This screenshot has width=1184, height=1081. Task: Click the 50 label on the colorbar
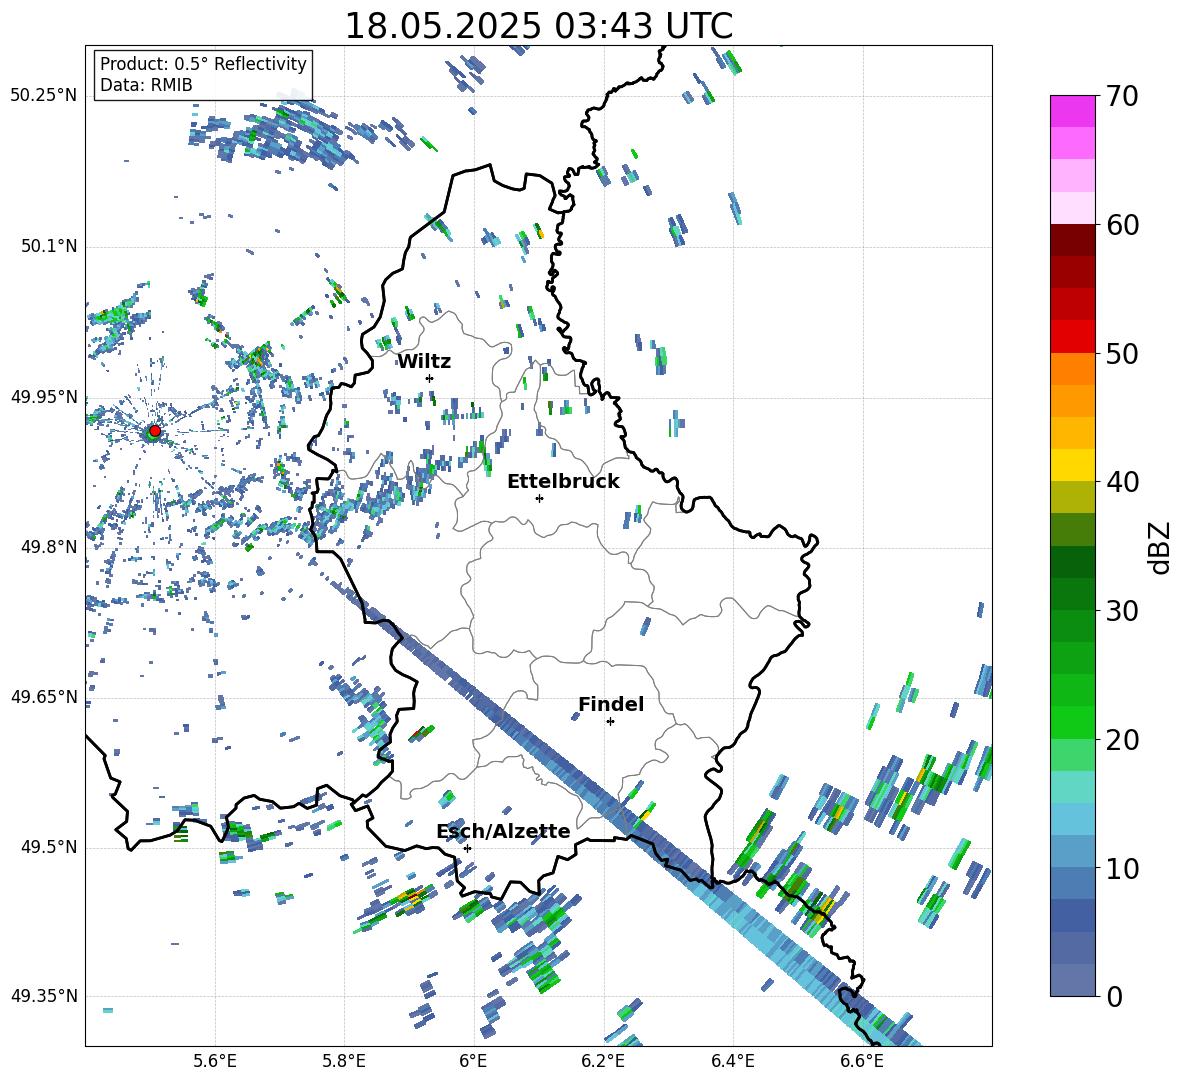1121,353
